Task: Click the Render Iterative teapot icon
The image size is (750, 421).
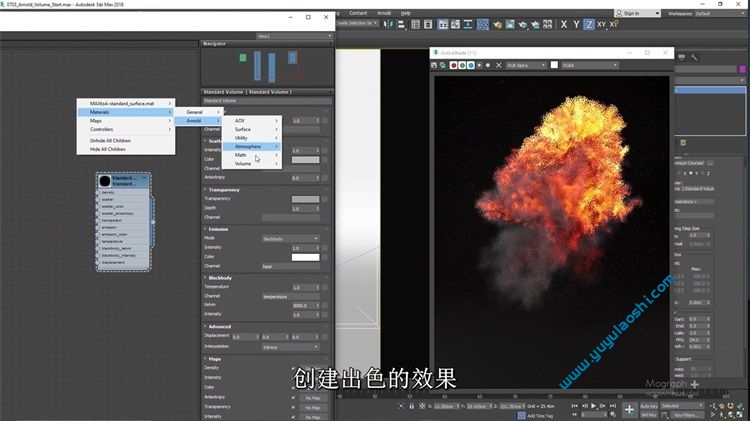Action: (x=535, y=24)
